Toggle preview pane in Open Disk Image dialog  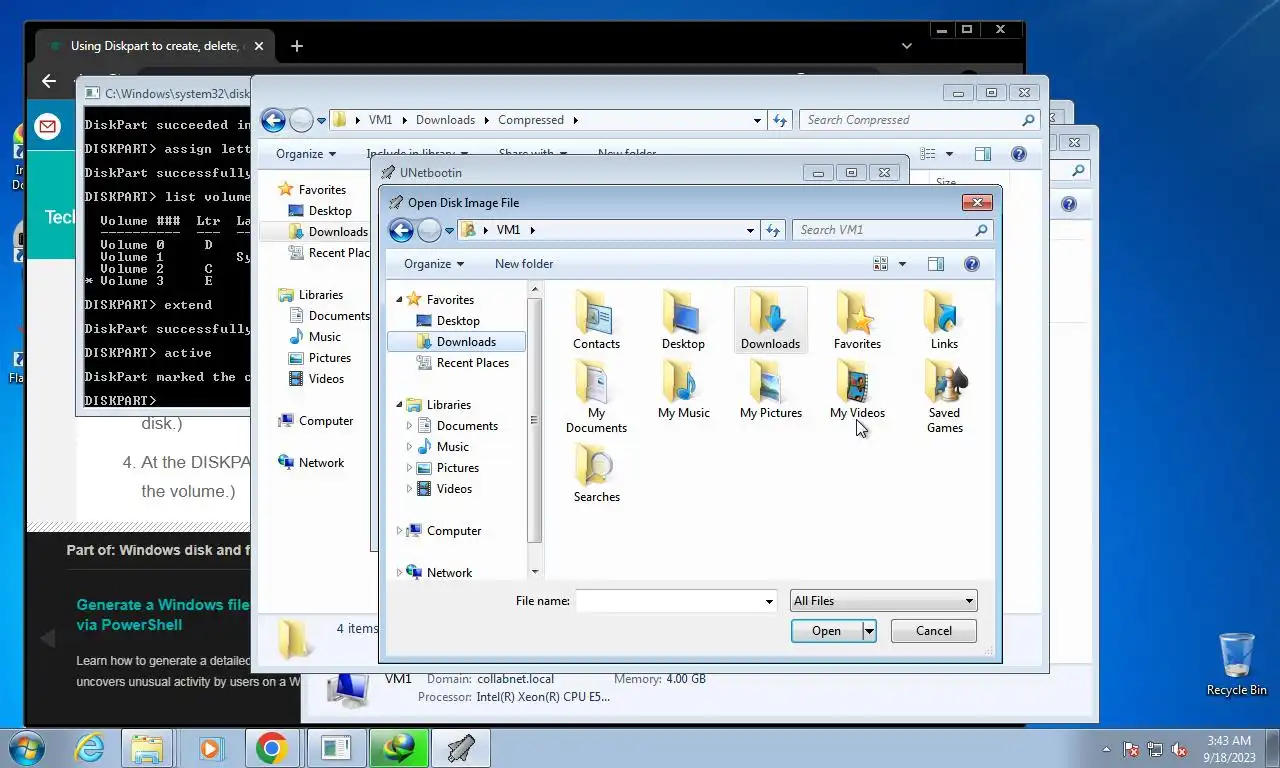[936, 264]
